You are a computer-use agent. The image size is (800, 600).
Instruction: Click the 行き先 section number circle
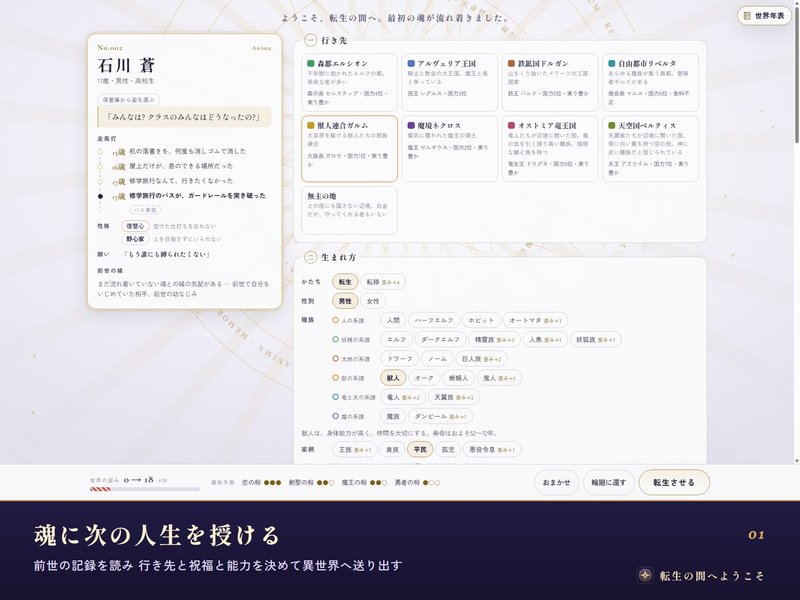click(310, 40)
